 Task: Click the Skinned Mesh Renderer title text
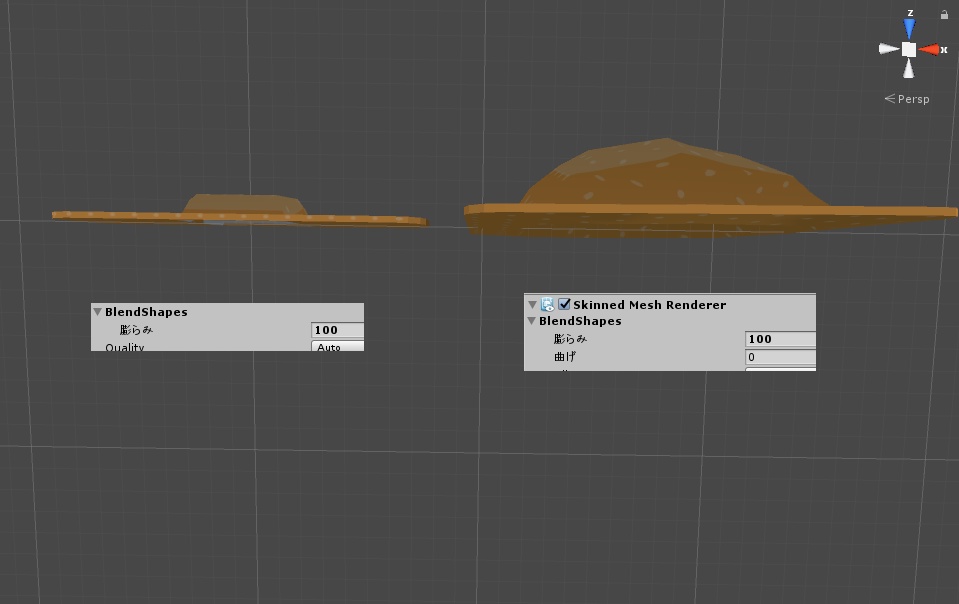[650, 304]
